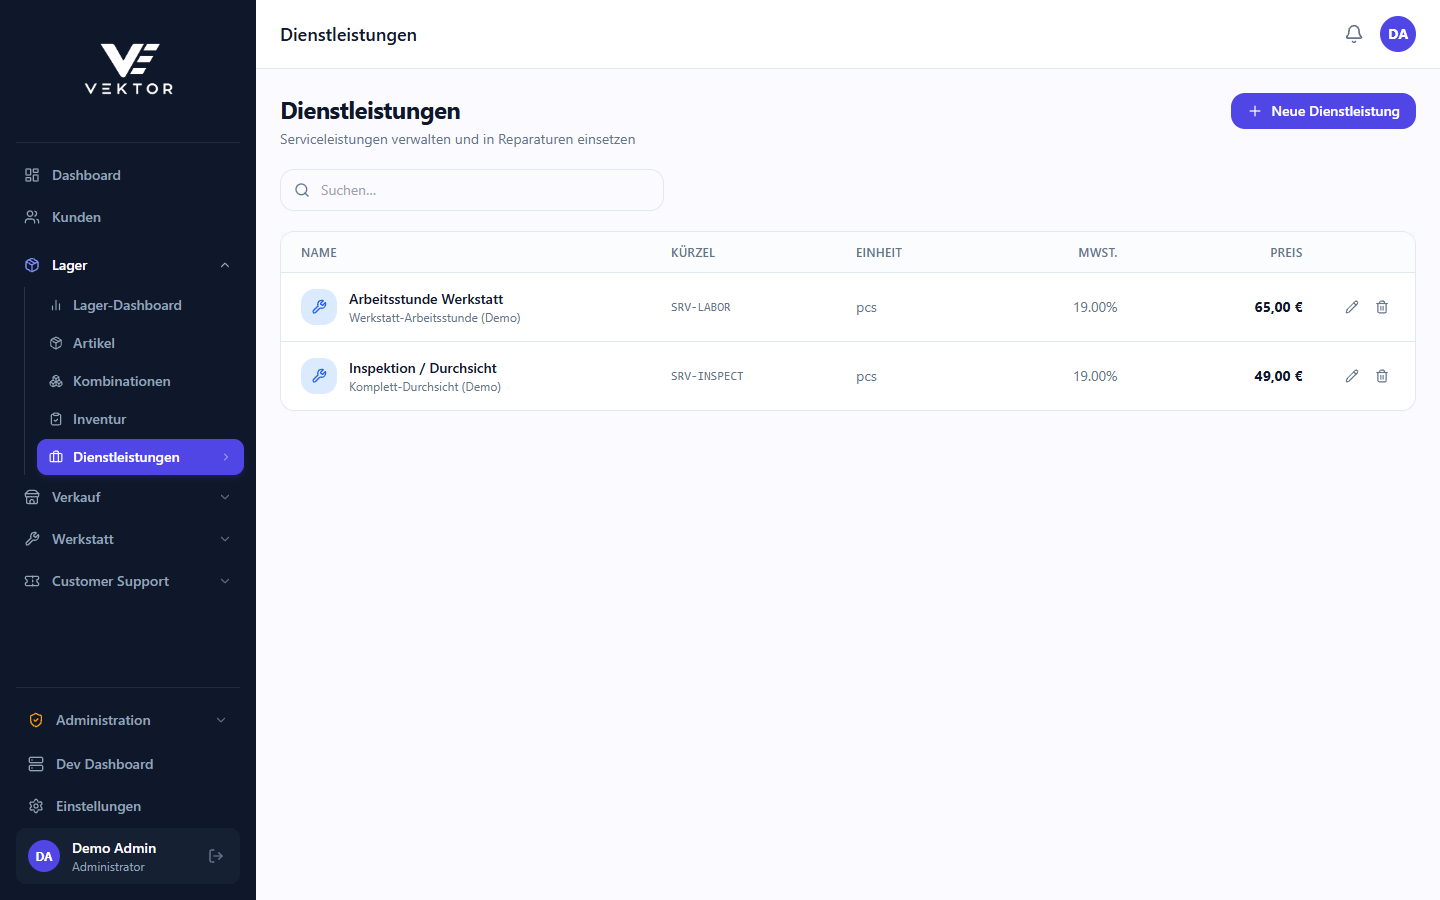
Task: Click the Komplett-Durchsicht (Demo) description
Action: pos(425,387)
